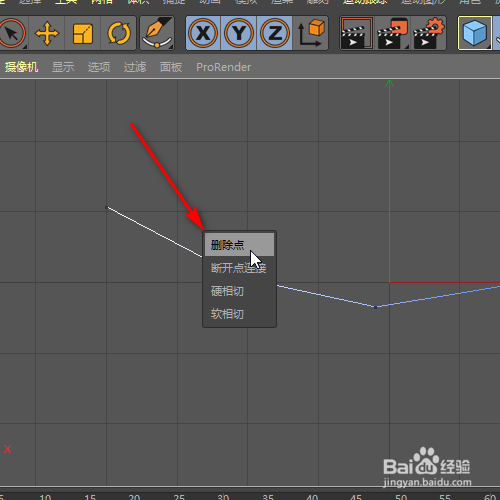Select the Scale tool
500x500 pixels.
point(83,33)
